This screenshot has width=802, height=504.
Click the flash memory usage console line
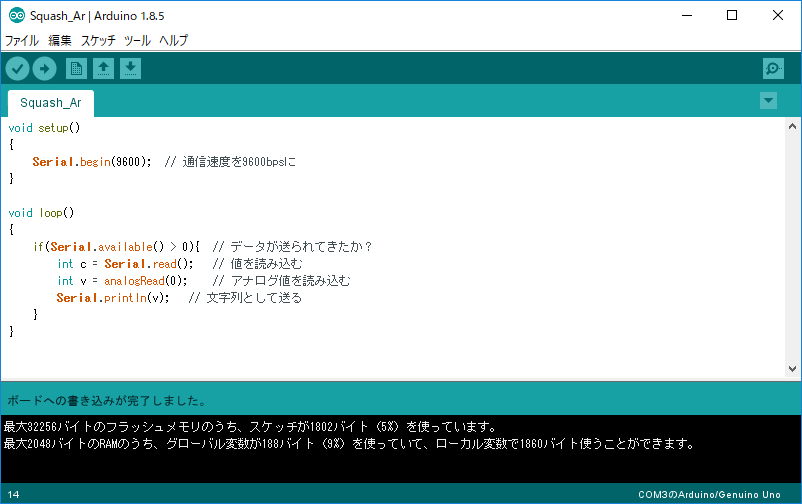pyautogui.click(x=250, y=426)
